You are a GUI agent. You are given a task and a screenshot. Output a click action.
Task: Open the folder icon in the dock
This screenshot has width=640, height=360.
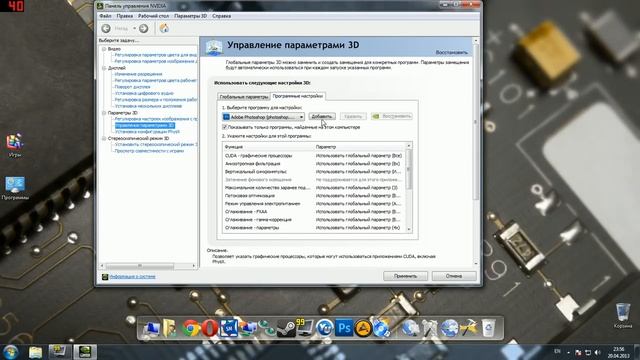pos(170,328)
